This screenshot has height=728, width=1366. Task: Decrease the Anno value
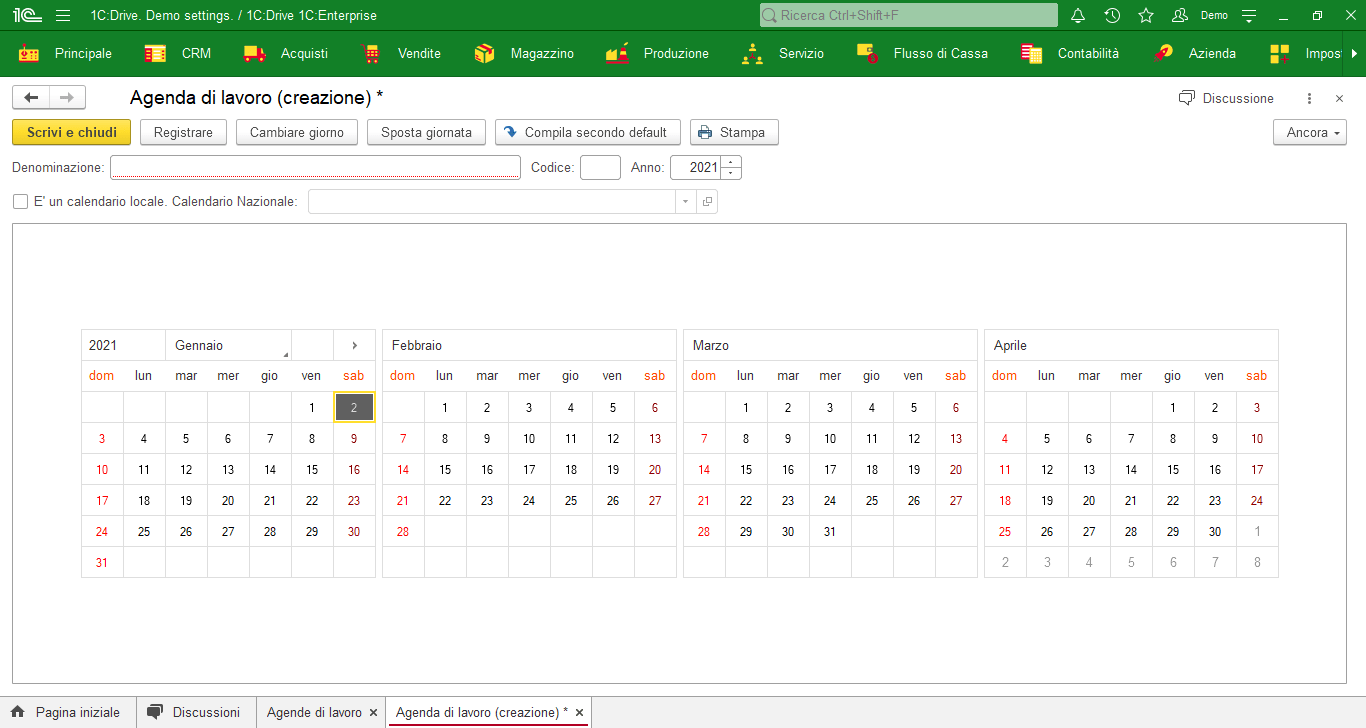click(x=732, y=173)
